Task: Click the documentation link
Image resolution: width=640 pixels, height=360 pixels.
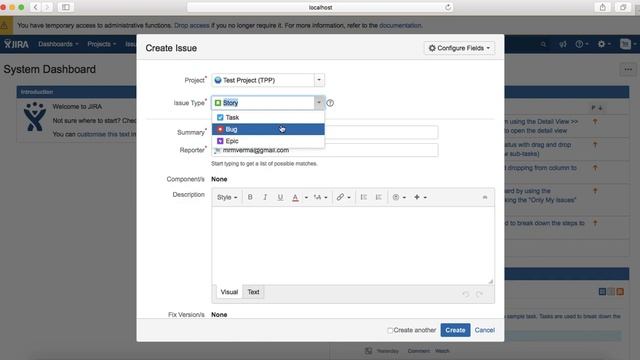Action: [x=400, y=25]
